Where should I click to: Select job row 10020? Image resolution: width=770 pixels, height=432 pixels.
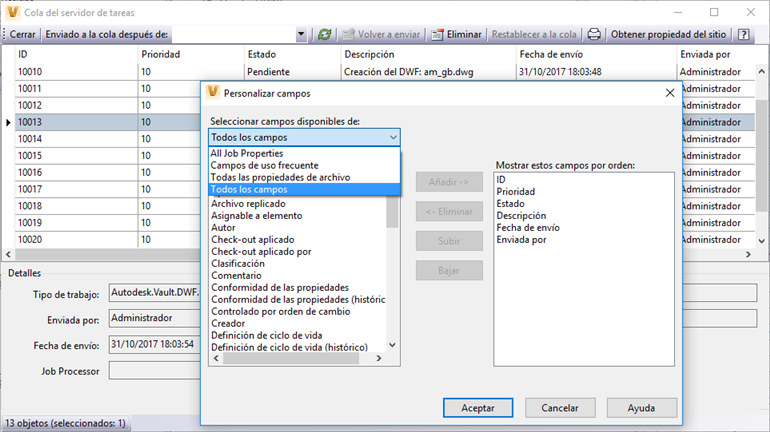[x=108, y=240]
